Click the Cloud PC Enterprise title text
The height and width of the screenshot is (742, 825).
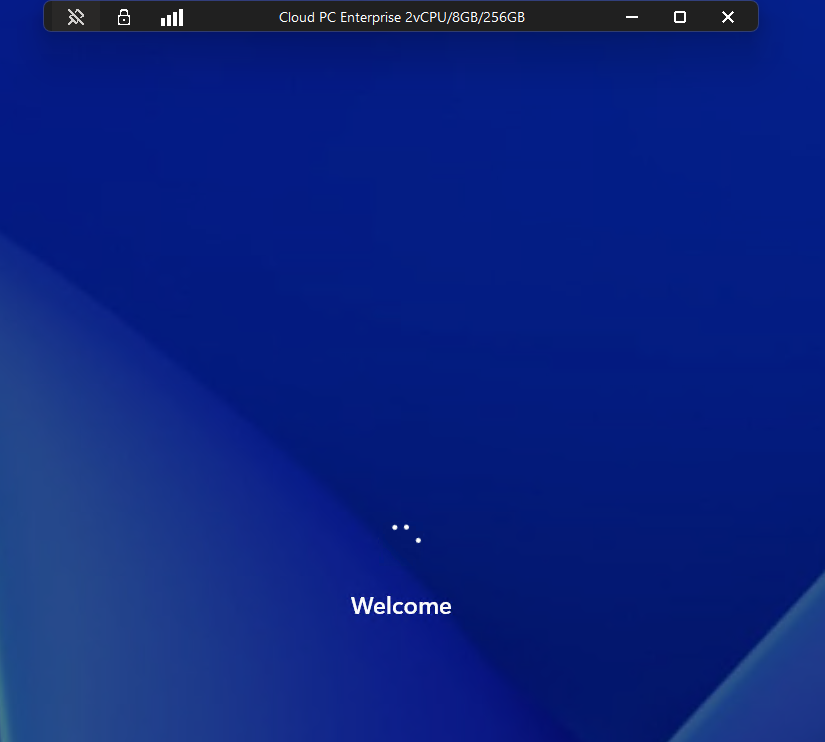tap(402, 17)
